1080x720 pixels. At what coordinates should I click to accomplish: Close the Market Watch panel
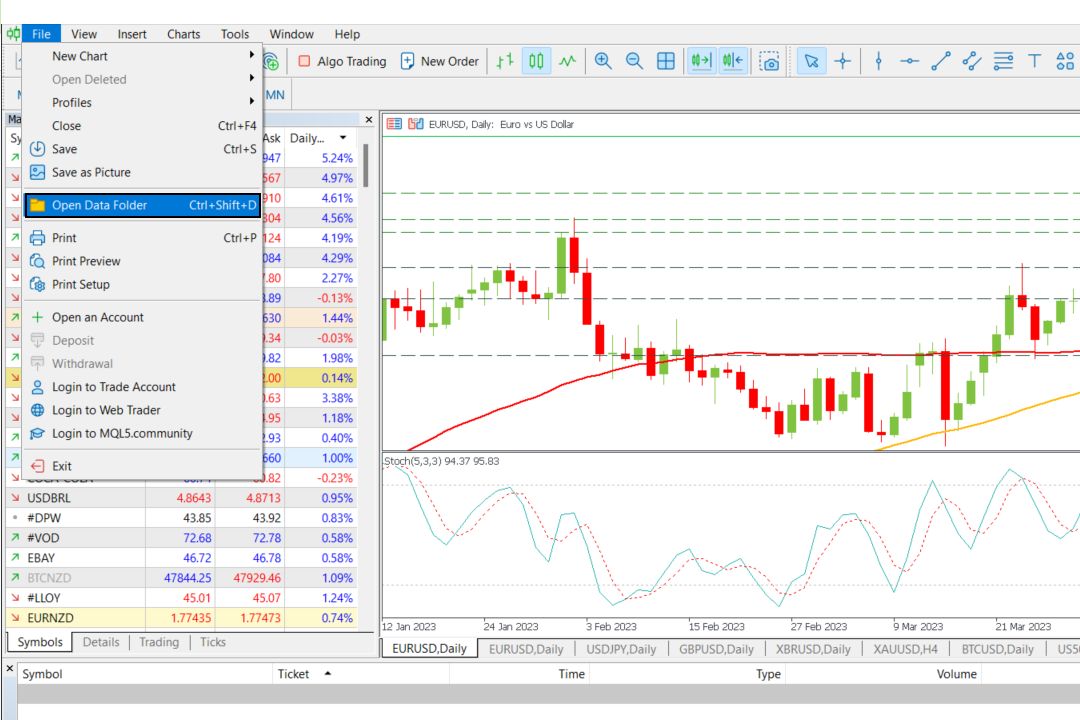[368, 120]
